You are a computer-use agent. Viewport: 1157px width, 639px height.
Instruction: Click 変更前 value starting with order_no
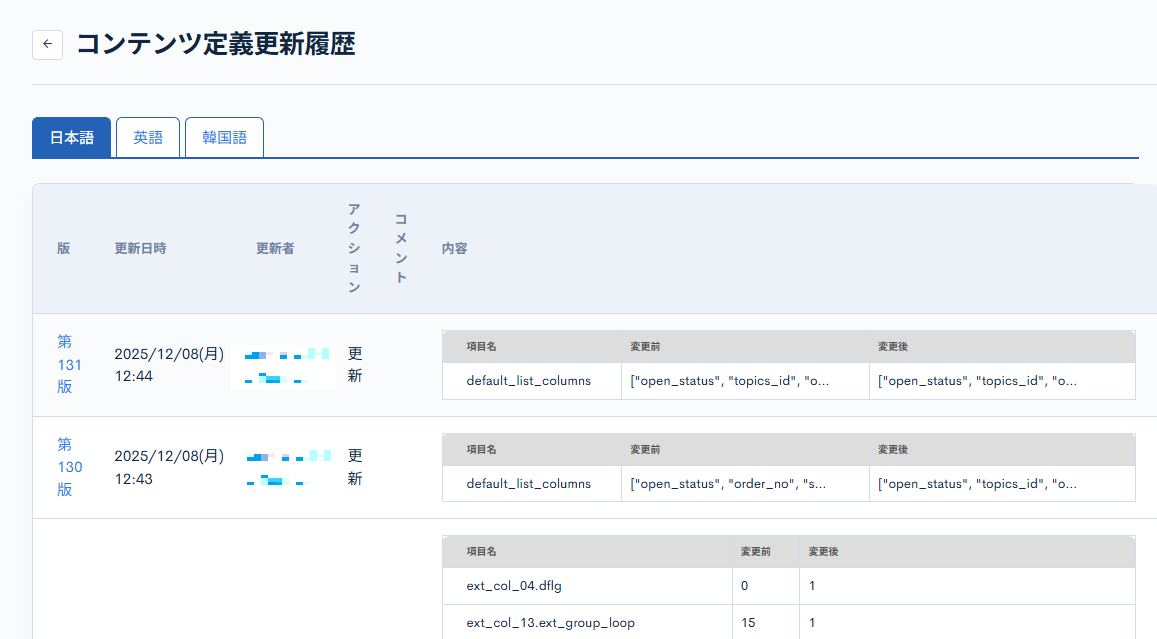coord(728,484)
